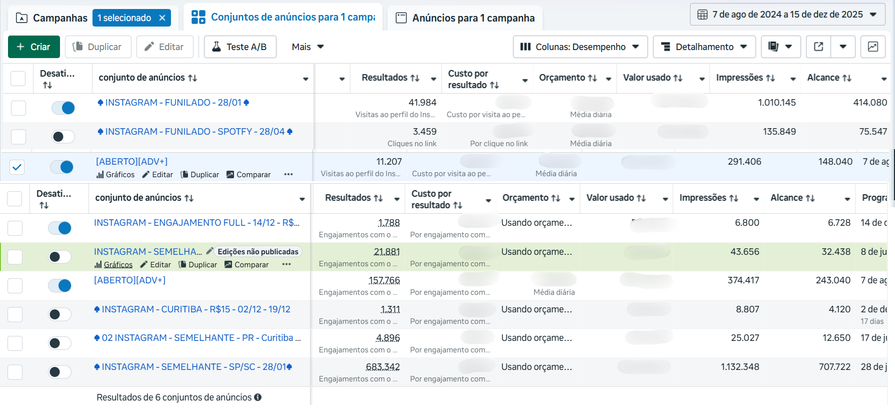Remove the '1 selecionado' filter chip
This screenshot has height=413, width=895.
pos(162,18)
